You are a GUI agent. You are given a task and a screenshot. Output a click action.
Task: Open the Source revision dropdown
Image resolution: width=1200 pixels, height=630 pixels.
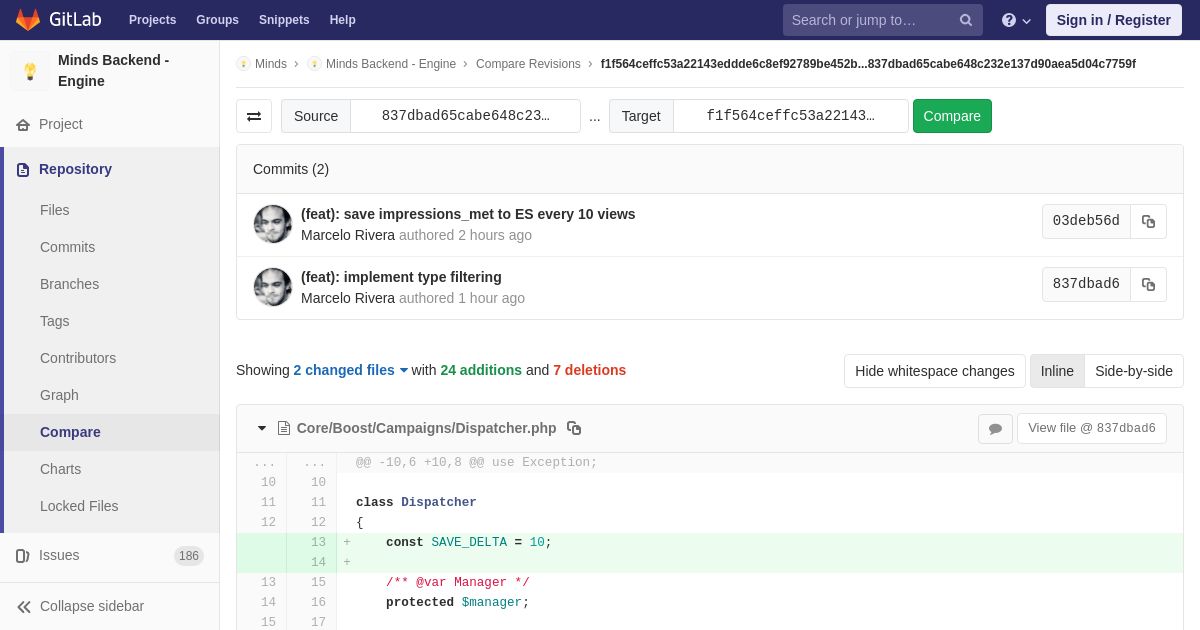(x=465, y=116)
